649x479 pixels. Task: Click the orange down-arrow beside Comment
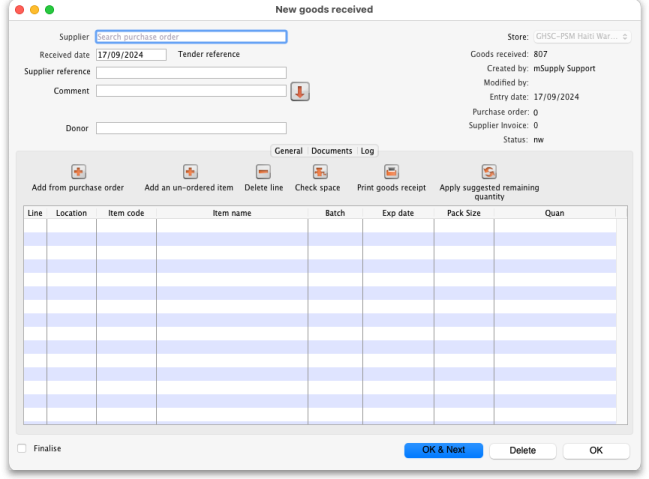click(300, 92)
